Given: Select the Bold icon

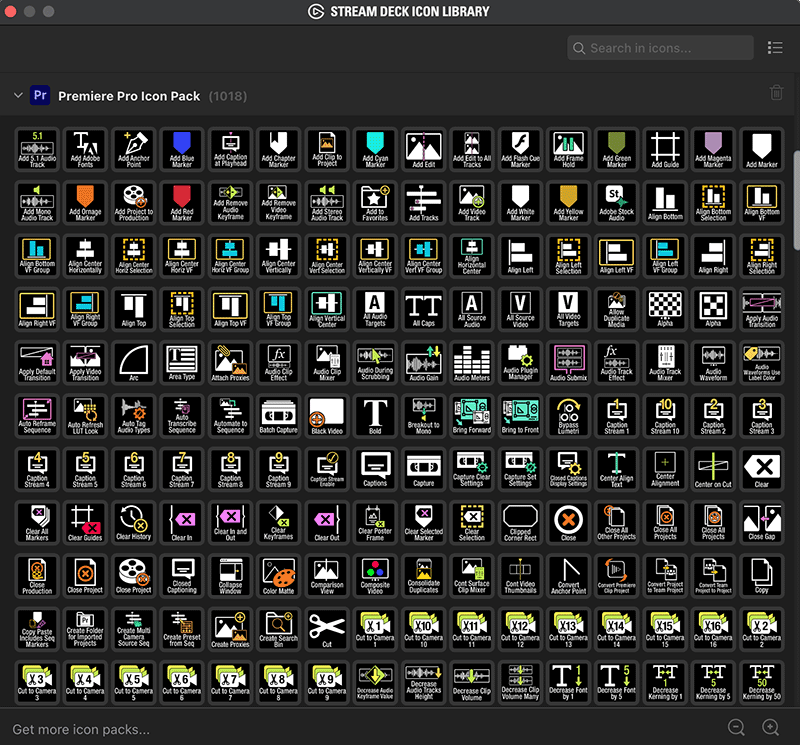Looking at the screenshot, I should click(375, 416).
